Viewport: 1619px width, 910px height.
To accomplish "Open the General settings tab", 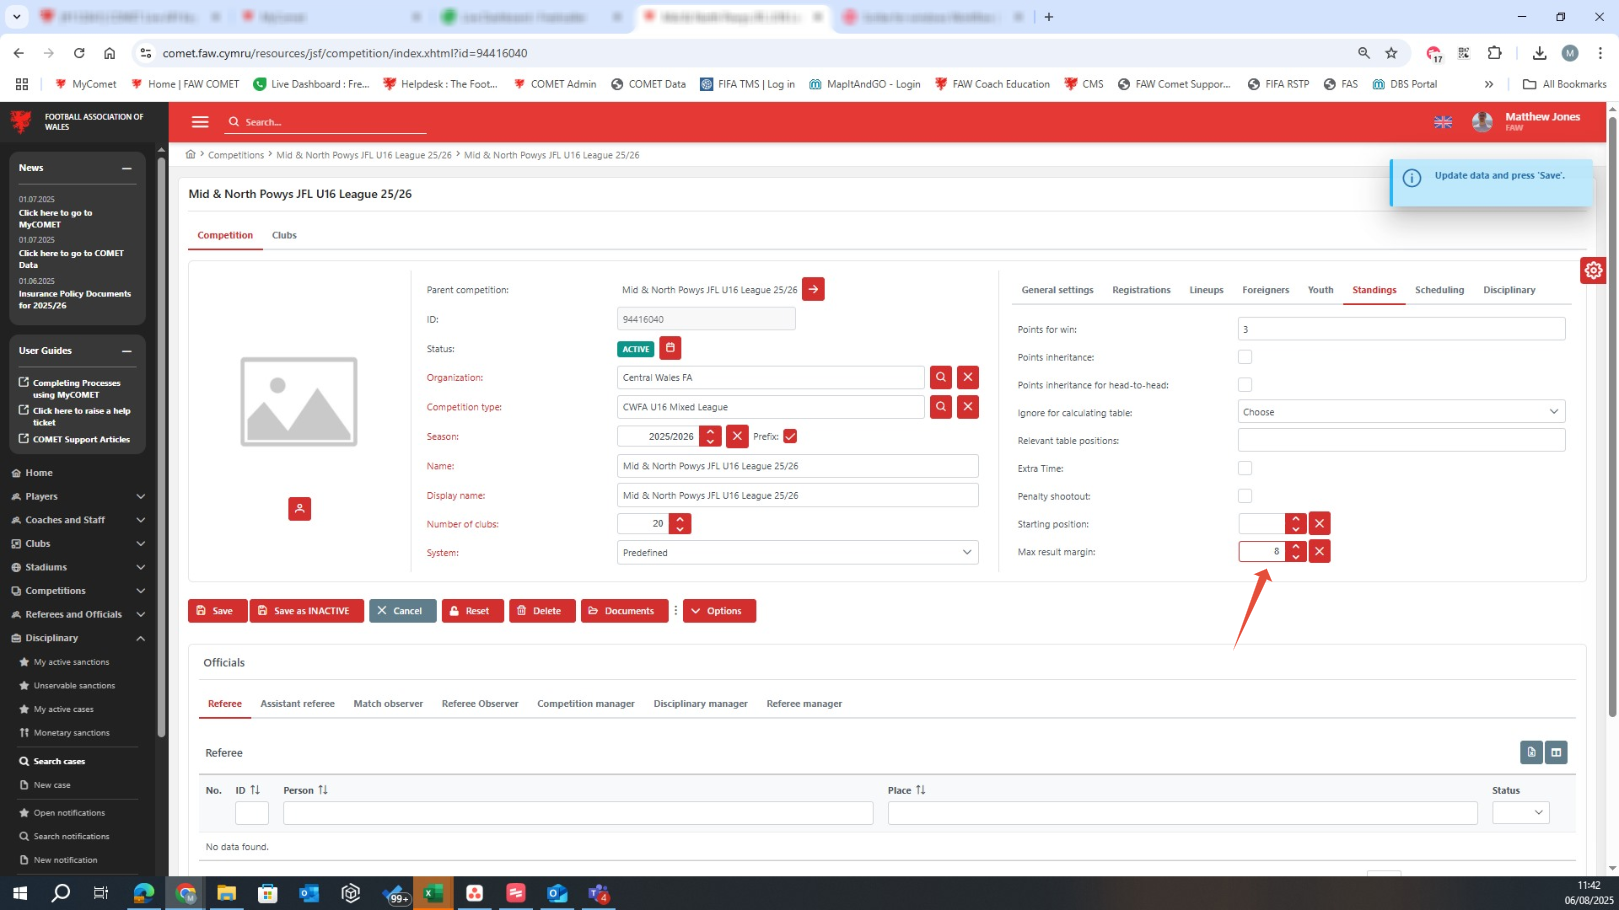I will click(1057, 290).
